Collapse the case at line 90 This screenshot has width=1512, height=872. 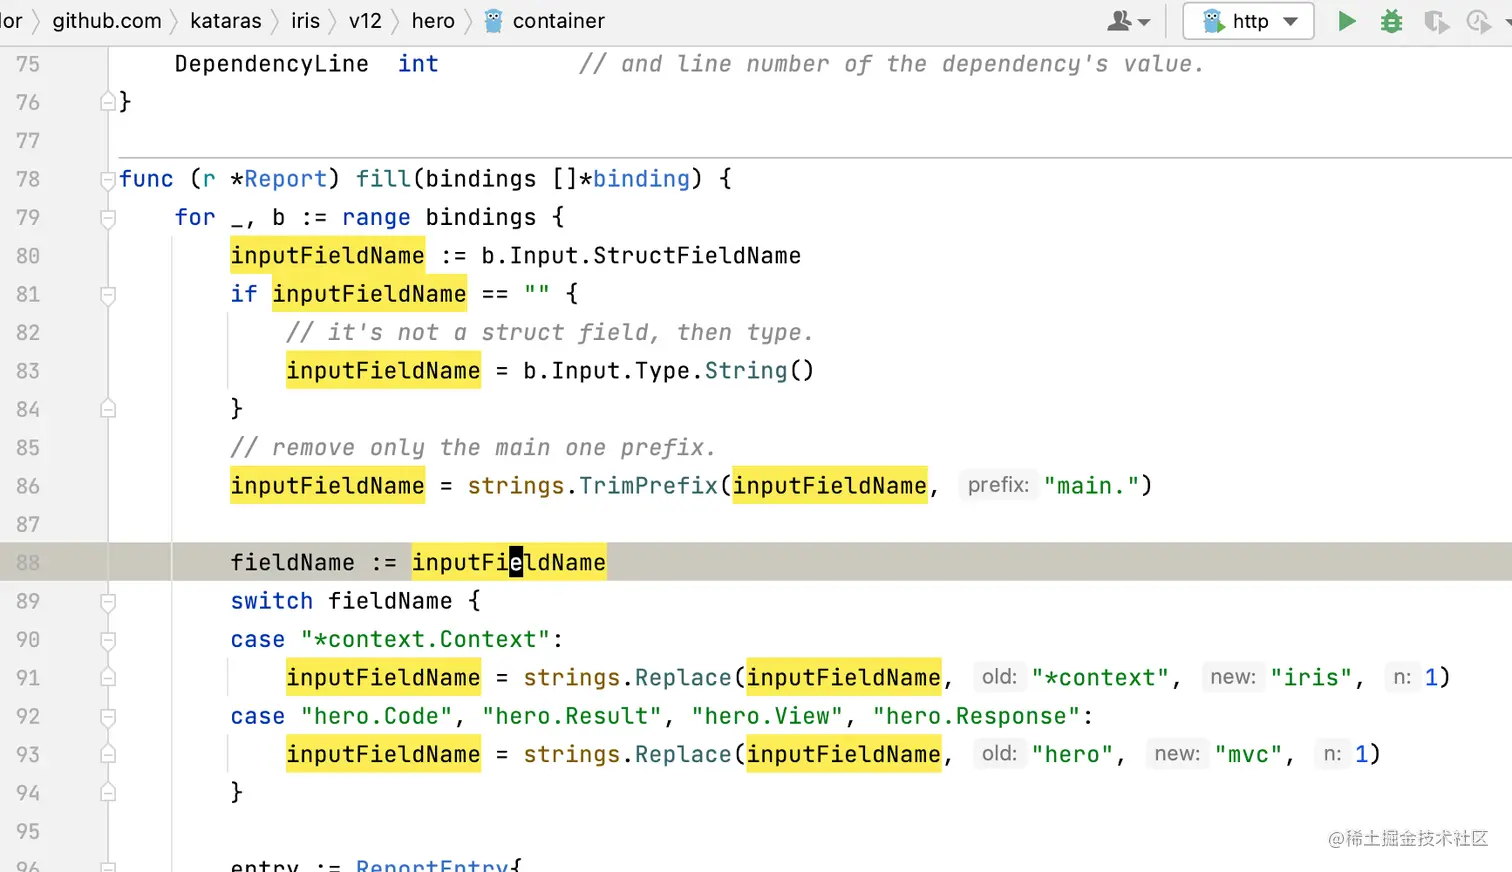click(x=108, y=640)
